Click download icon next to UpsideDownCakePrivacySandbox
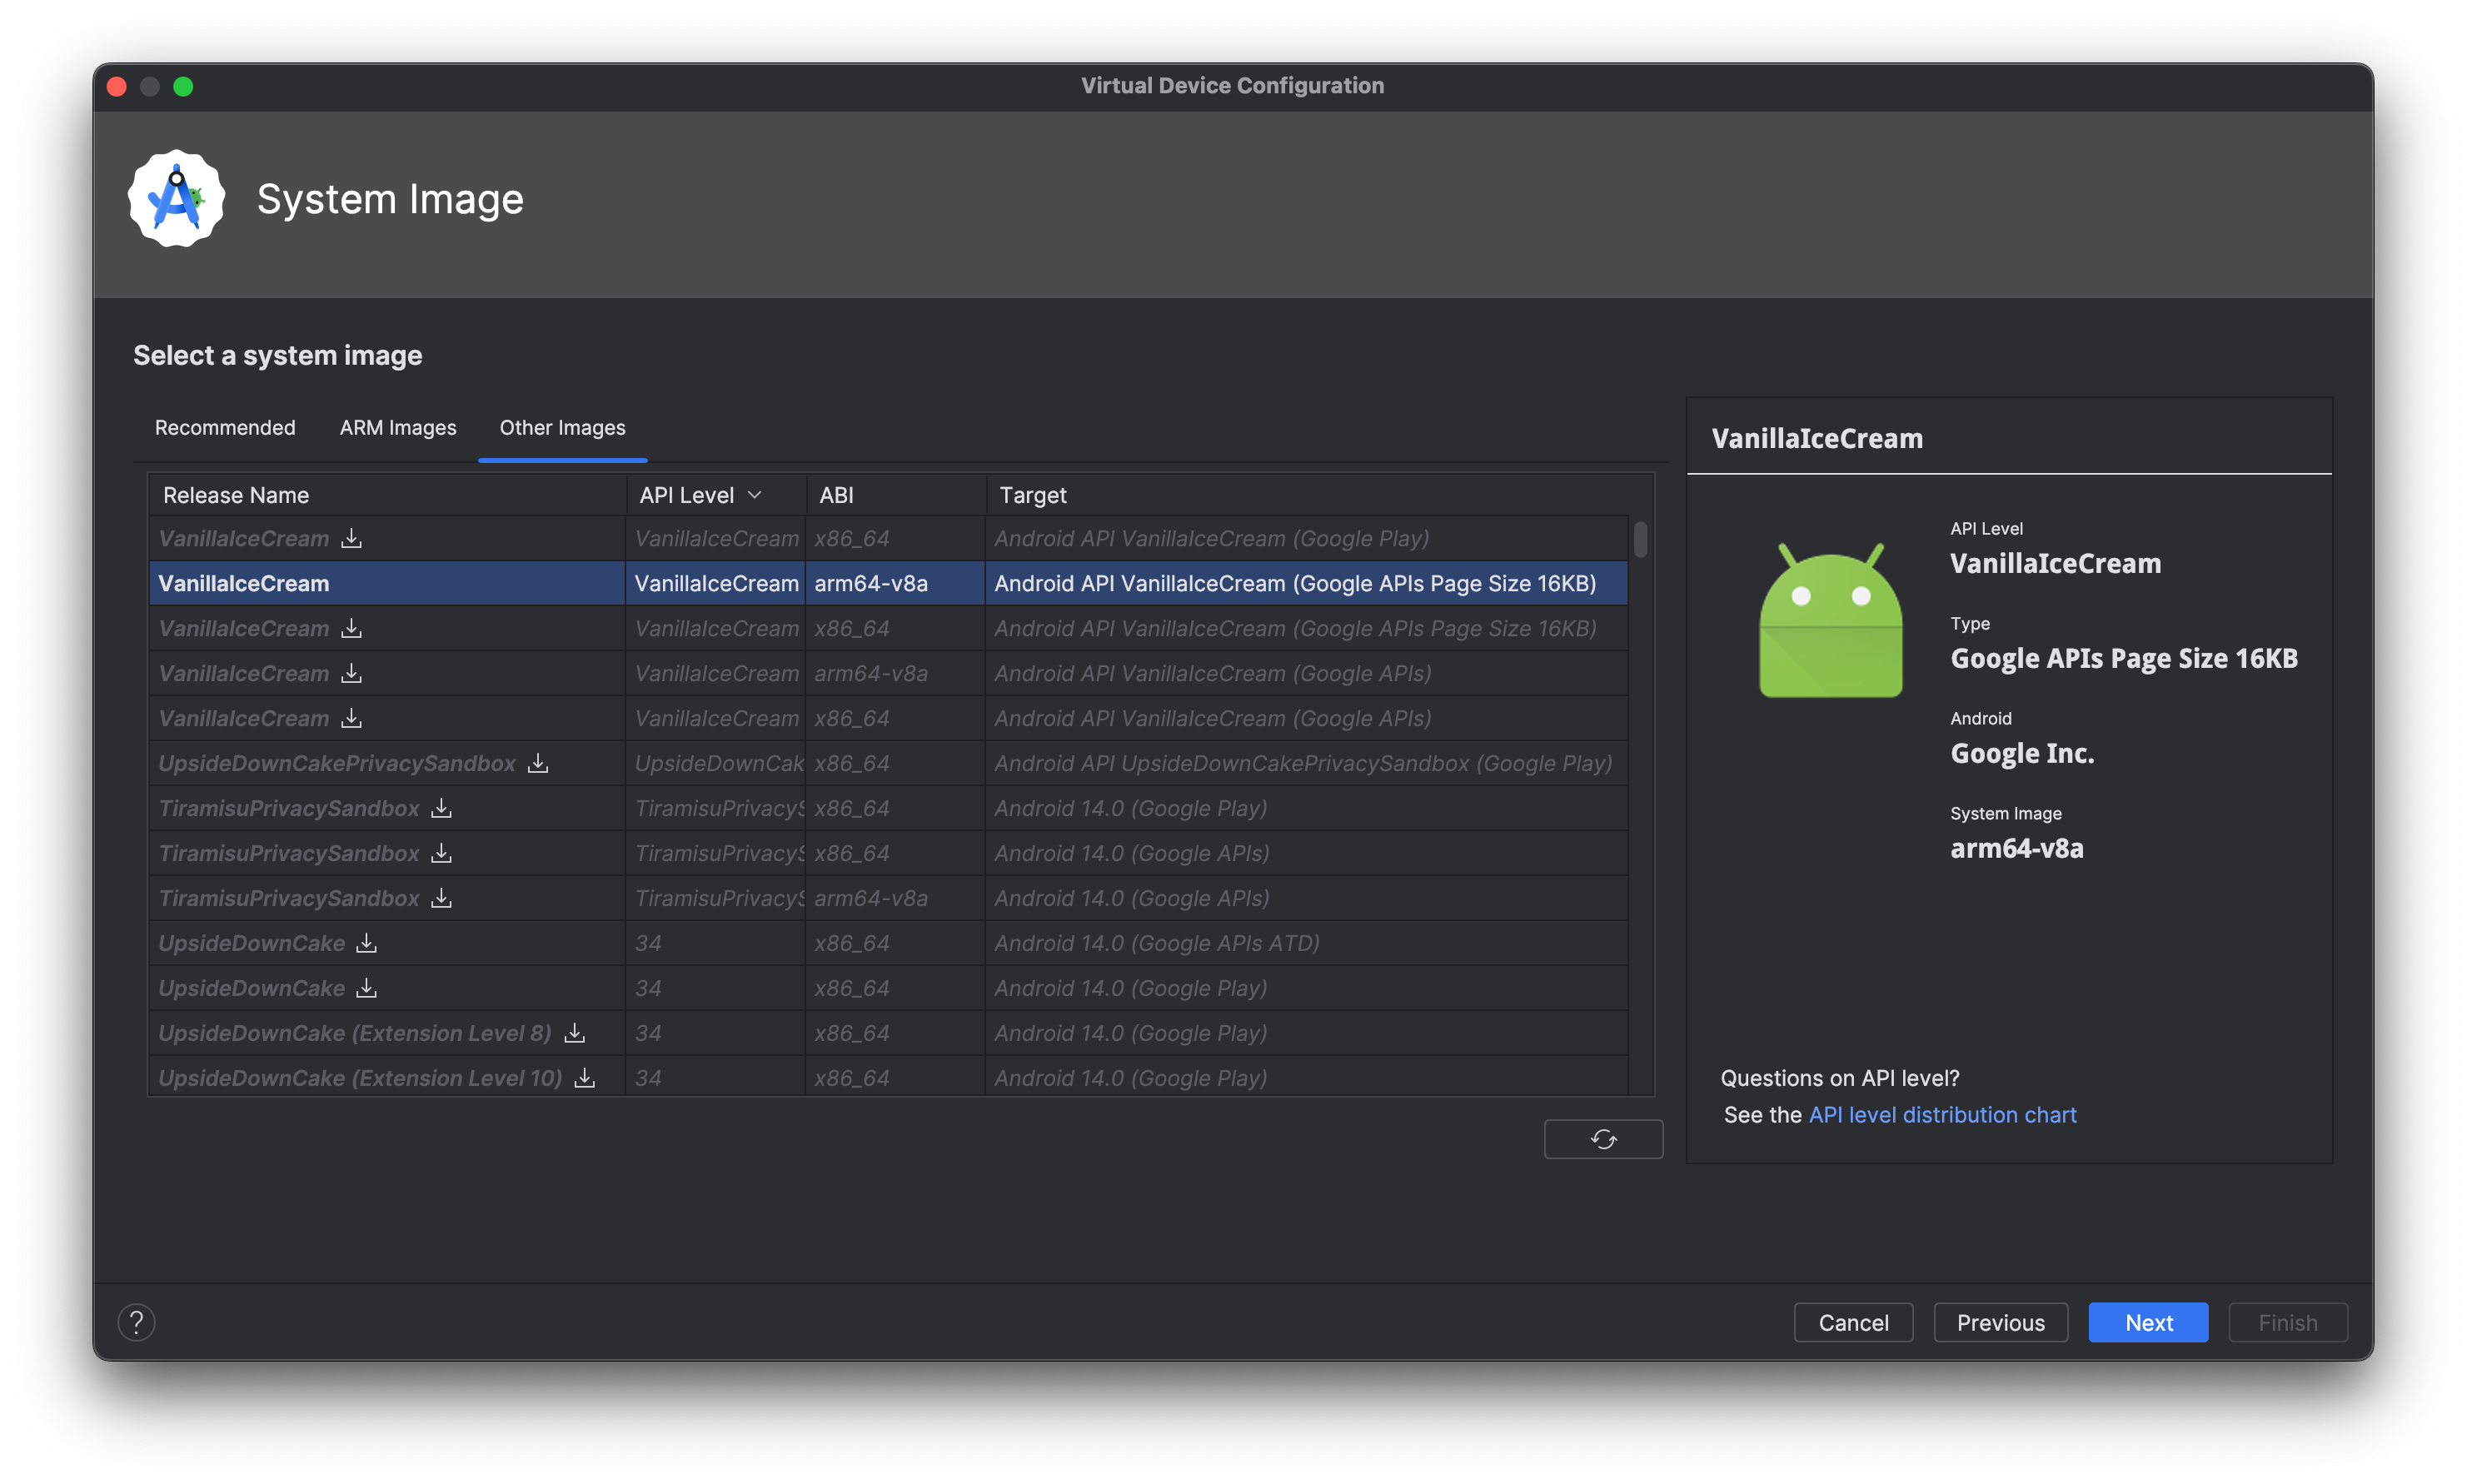This screenshot has width=2467, height=1484. 543,763
